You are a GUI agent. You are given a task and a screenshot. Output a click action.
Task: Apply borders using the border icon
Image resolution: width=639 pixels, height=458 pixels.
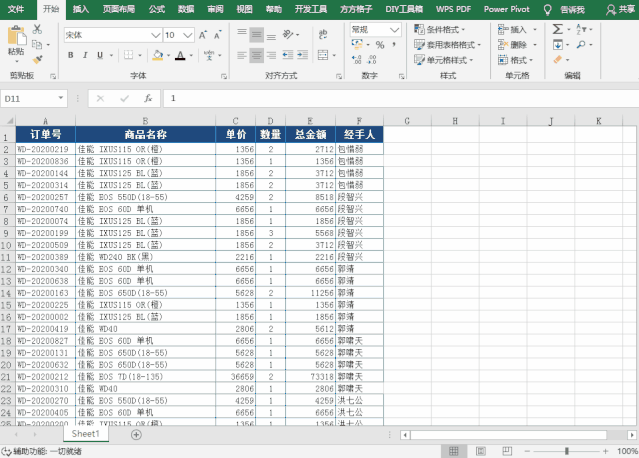[x=128, y=55]
